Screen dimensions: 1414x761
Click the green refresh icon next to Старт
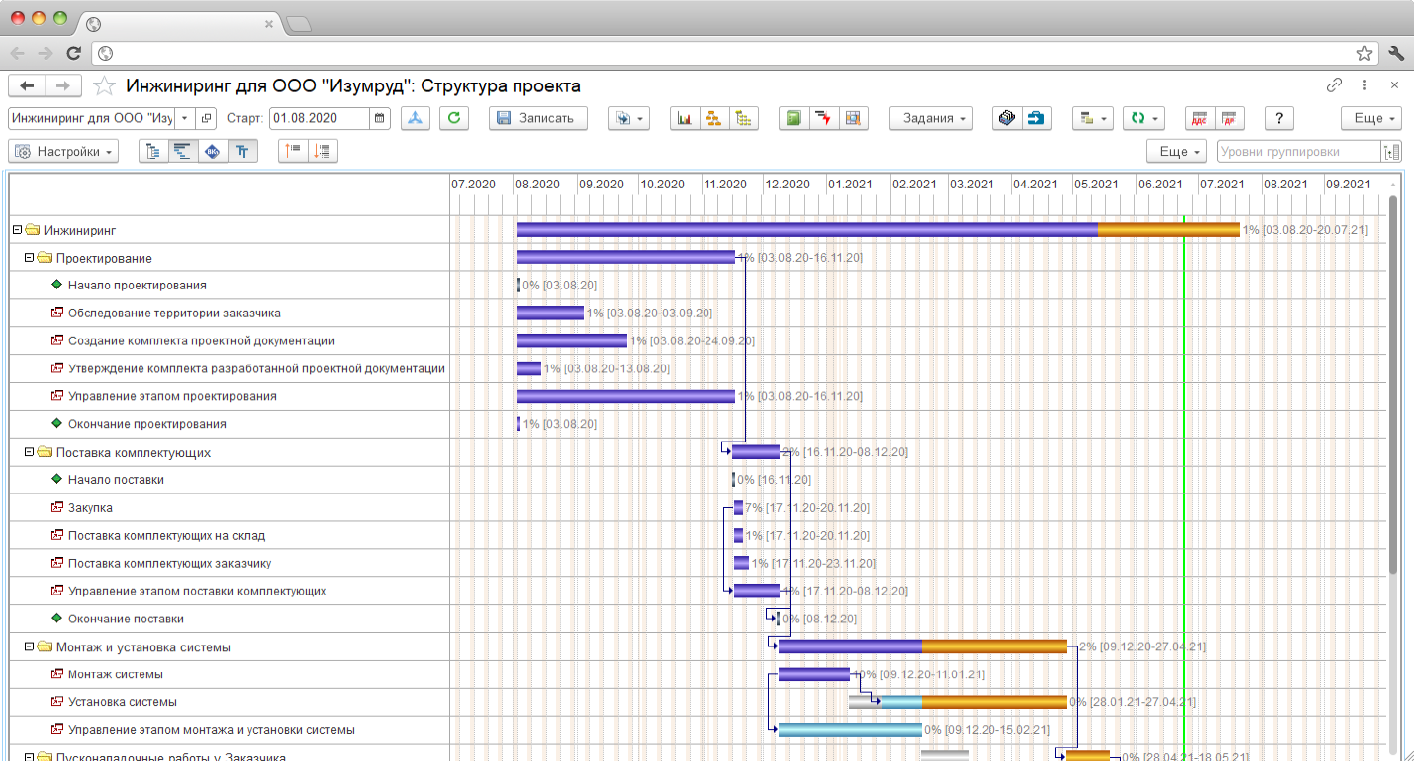tap(454, 118)
